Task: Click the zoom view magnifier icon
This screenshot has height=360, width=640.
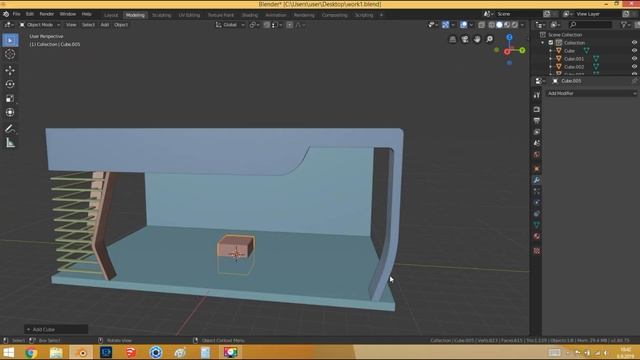Action: coord(489,39)
